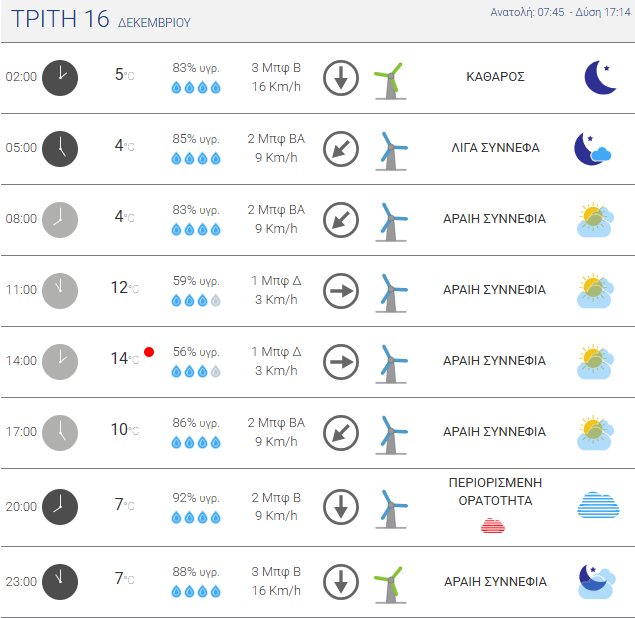Click the 08:00 wind direction arrow
The width and height of the screenshot is (635, 618).
tap(341, 219)
